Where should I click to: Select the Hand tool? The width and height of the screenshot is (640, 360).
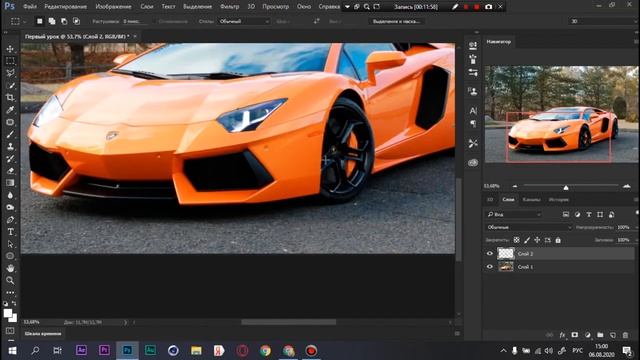pyautogui.click(x=10, y=268)
